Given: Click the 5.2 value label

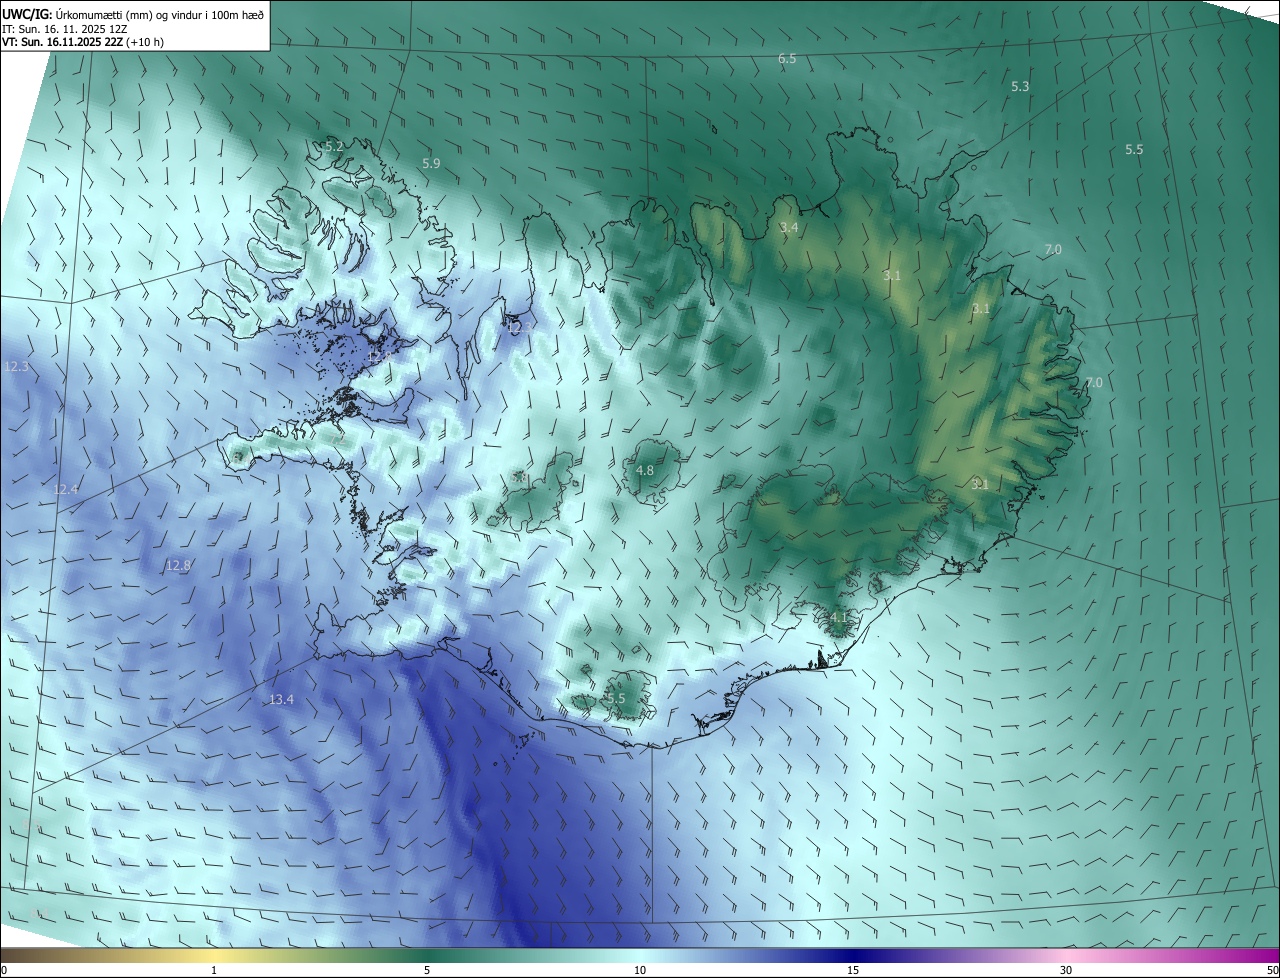Looking at the screenshot, I should point(334,147).
